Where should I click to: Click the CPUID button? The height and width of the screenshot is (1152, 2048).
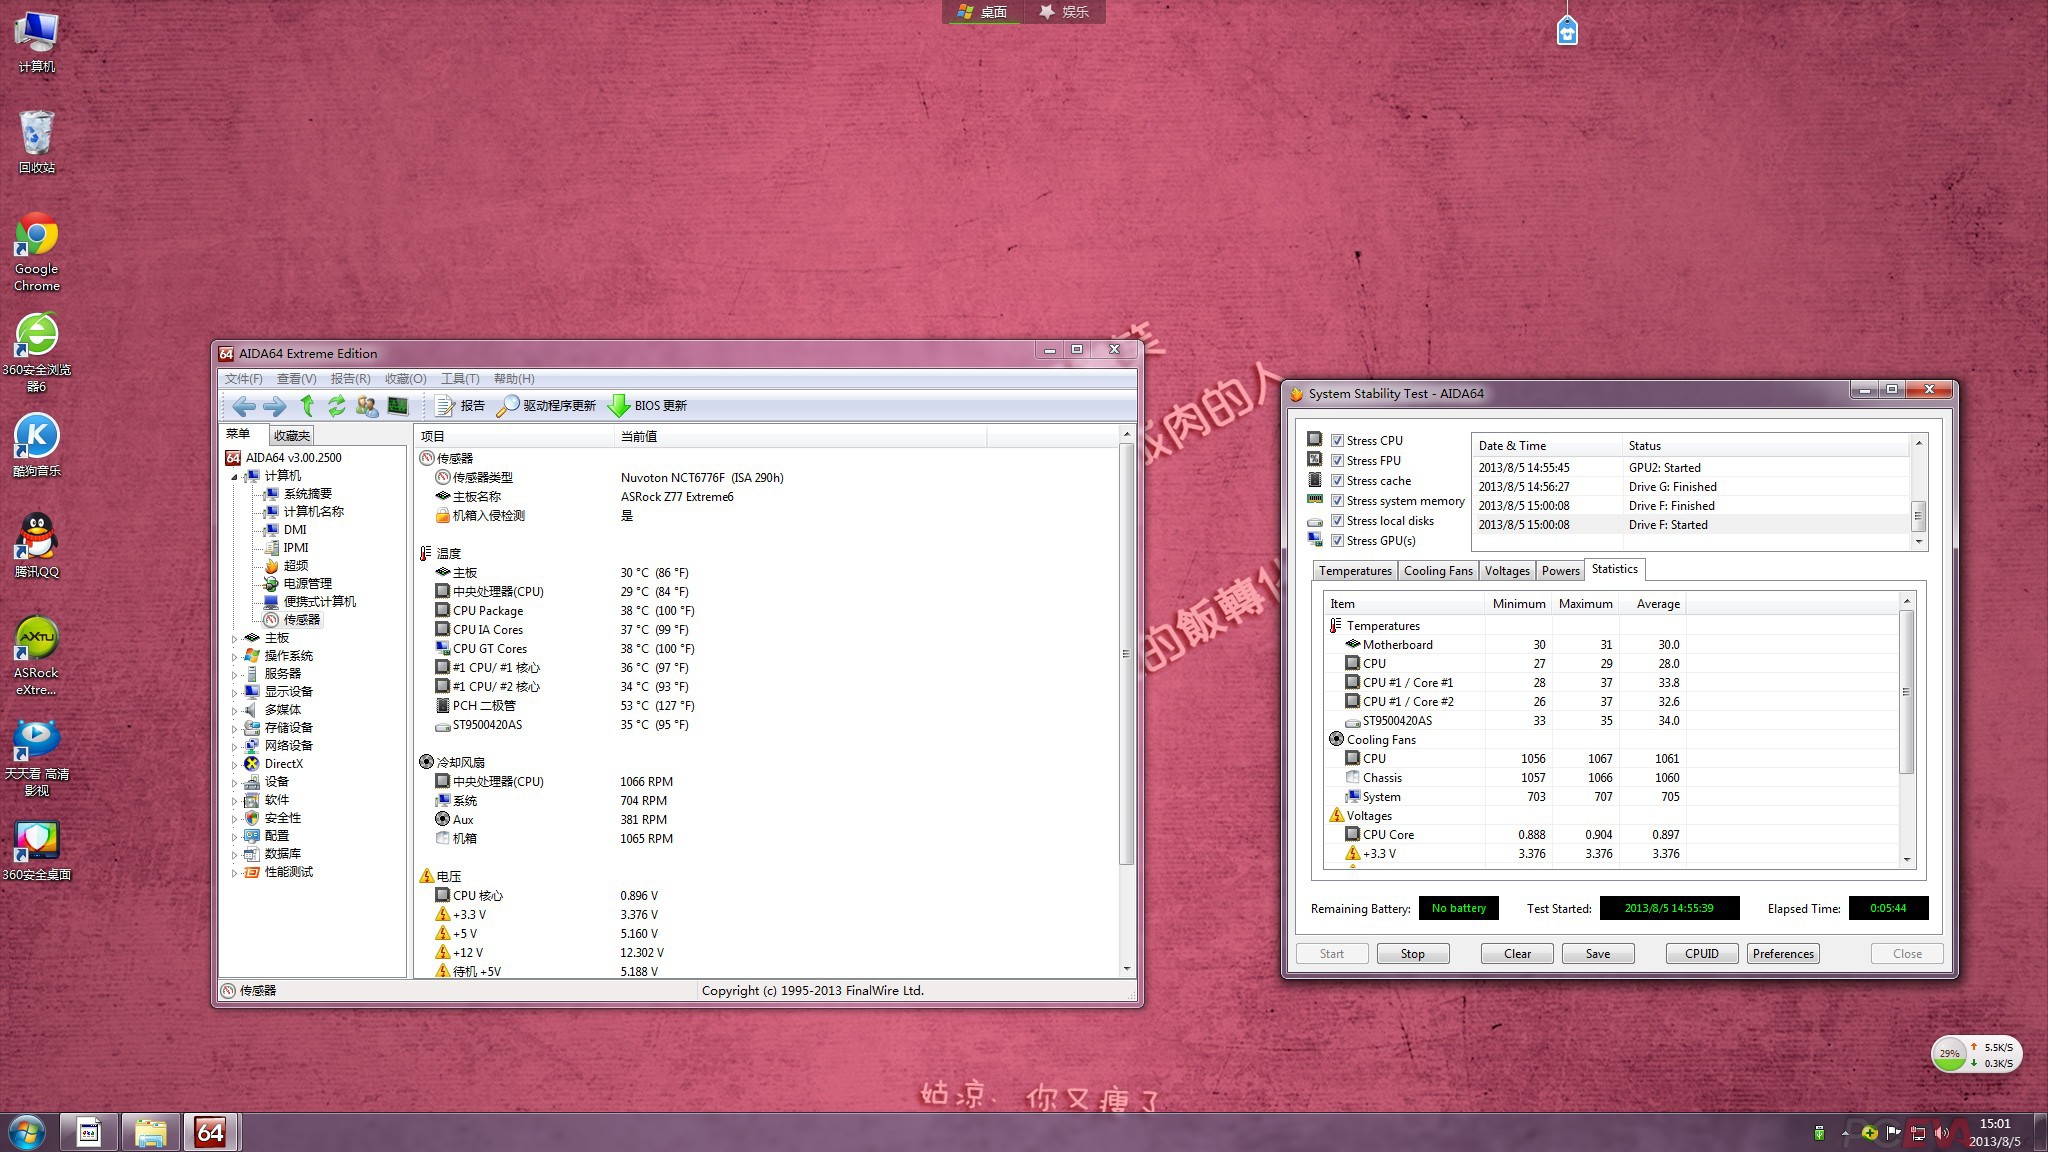[x=1701, y=954]
